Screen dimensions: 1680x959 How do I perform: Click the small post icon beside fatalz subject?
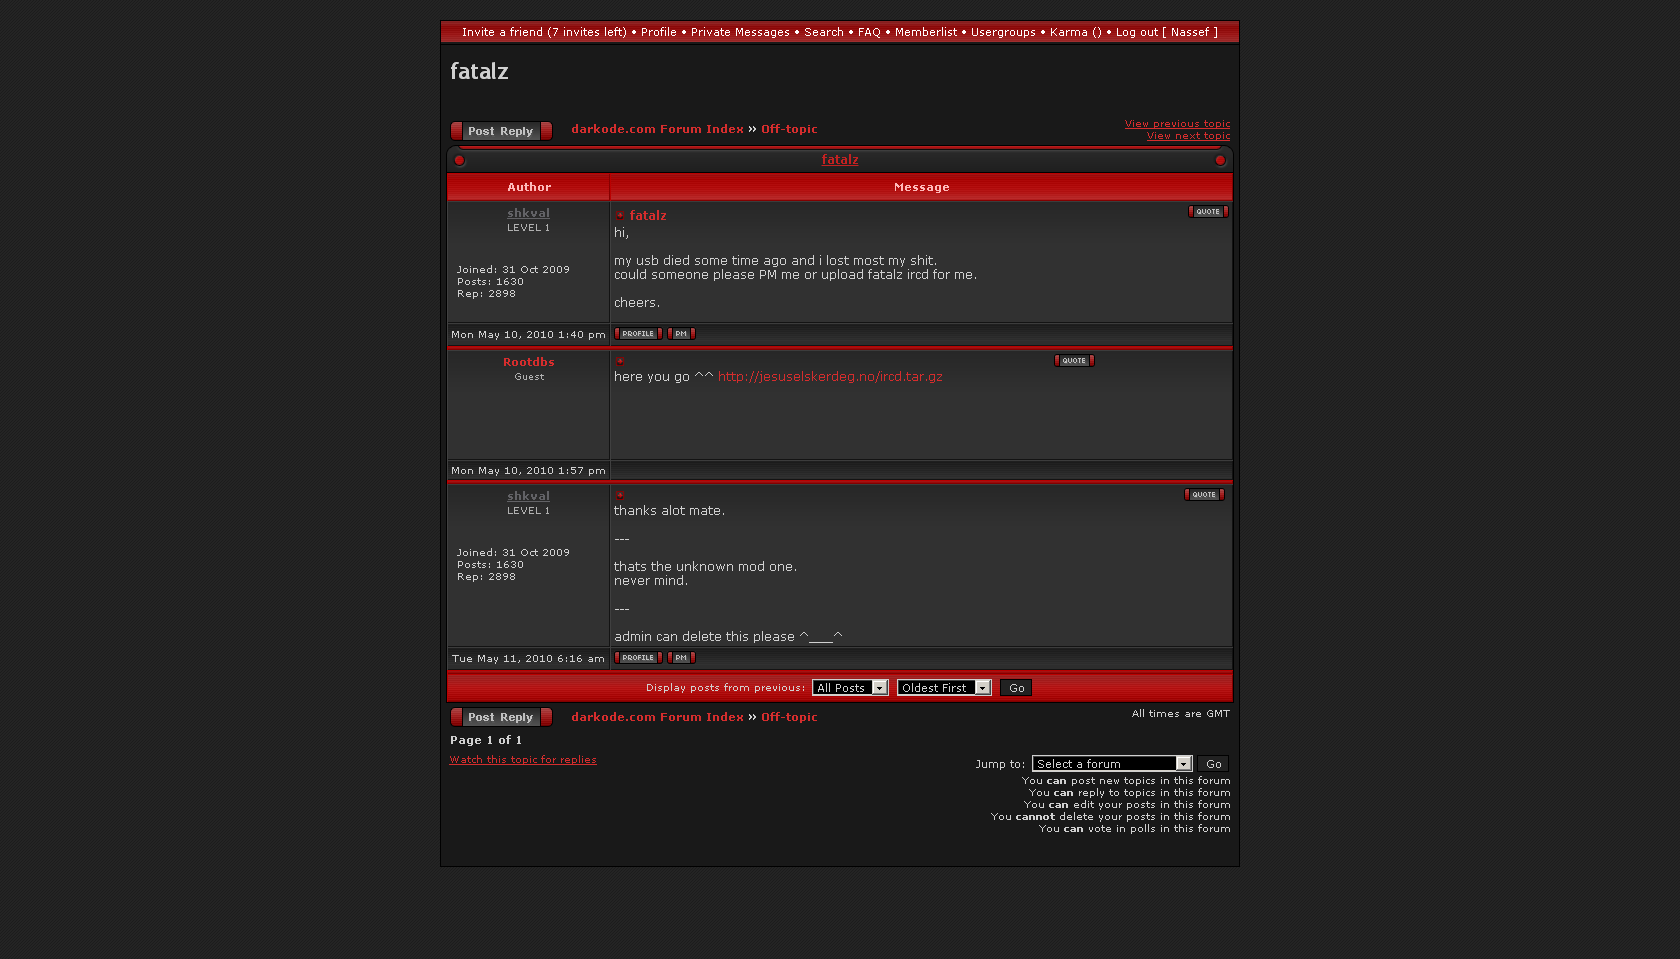tap(620, 216)
